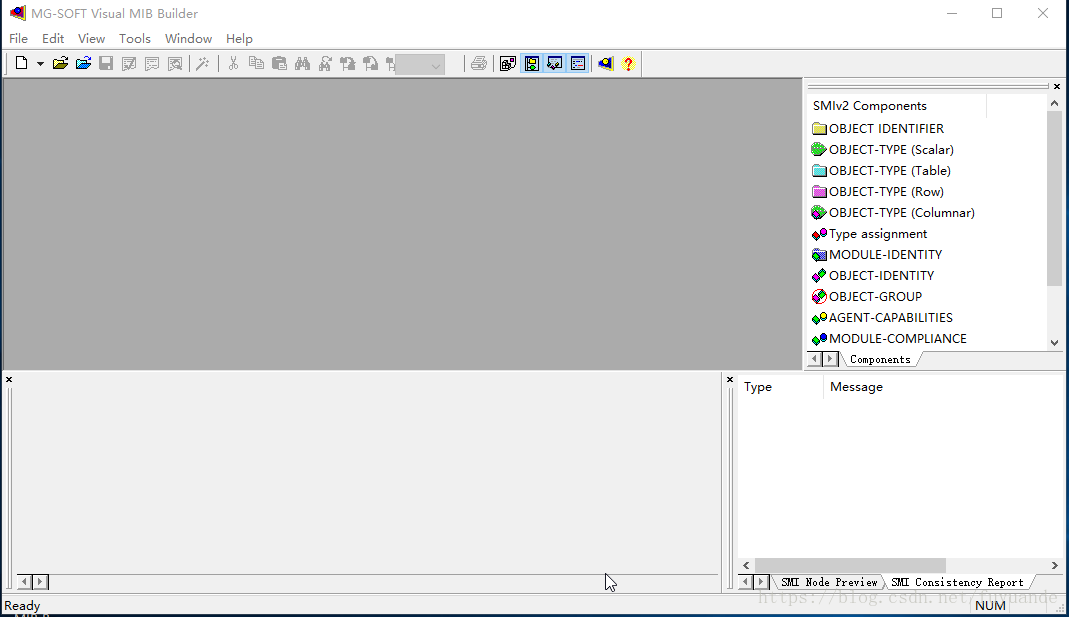
Task: Select OBJECT-TYPE (Row) component
Action: point(878,192)
